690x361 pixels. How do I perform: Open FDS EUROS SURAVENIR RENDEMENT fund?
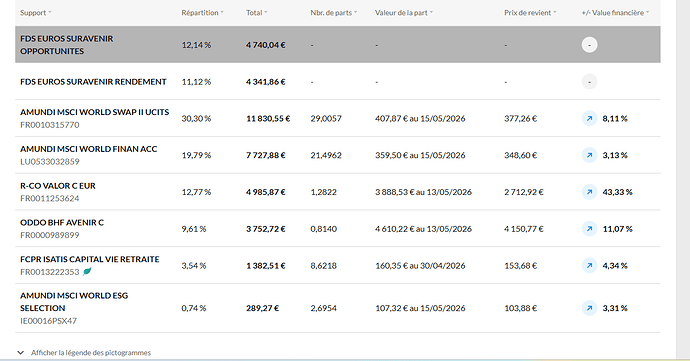(93, 82)
